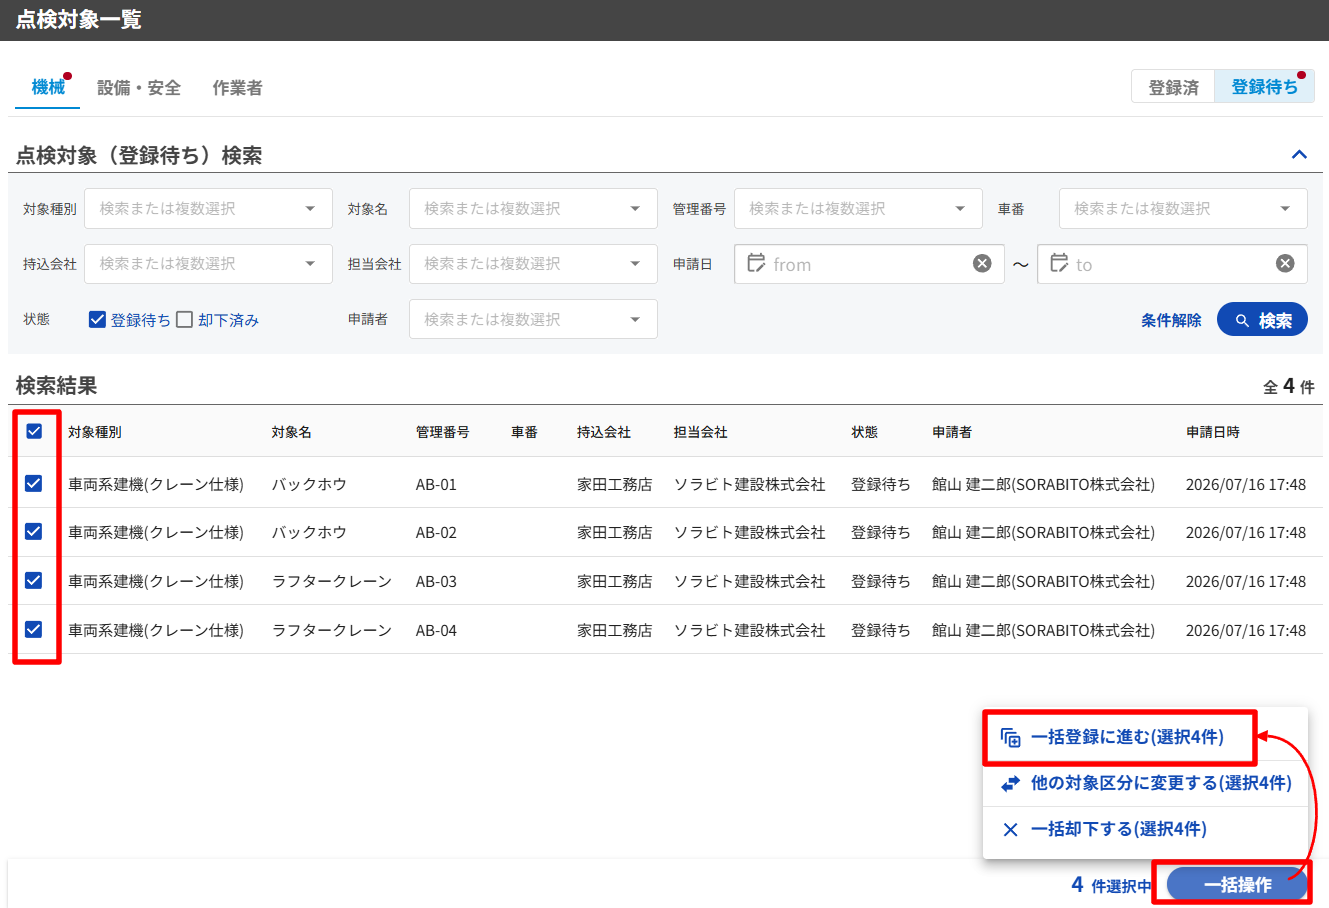Open the 対象種別 dropdown

(208, 208)
